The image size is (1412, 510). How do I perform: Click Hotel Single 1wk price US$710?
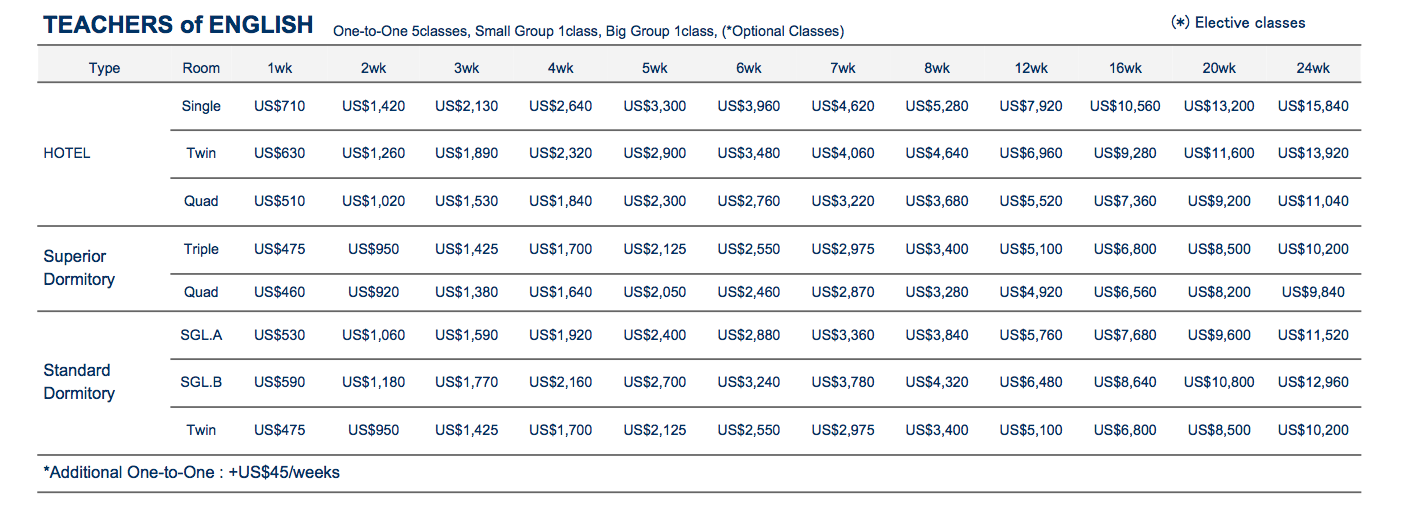279,106
